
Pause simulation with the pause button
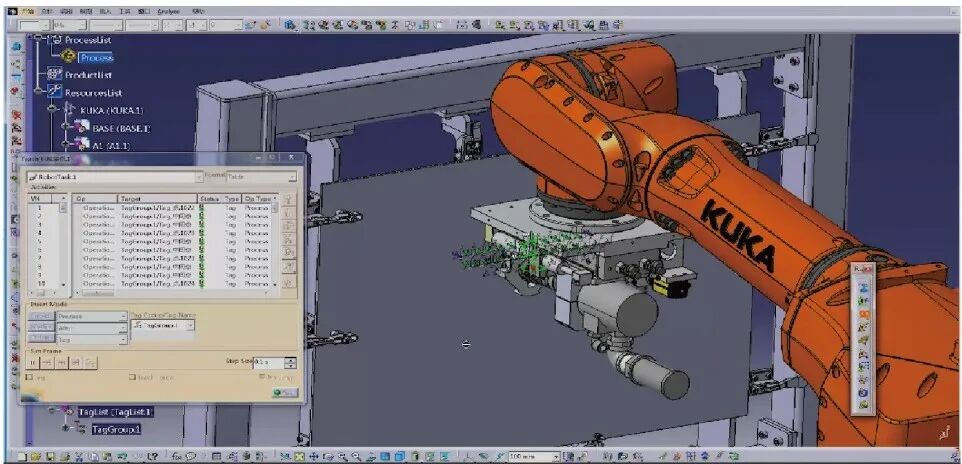(x=32, y=363)
